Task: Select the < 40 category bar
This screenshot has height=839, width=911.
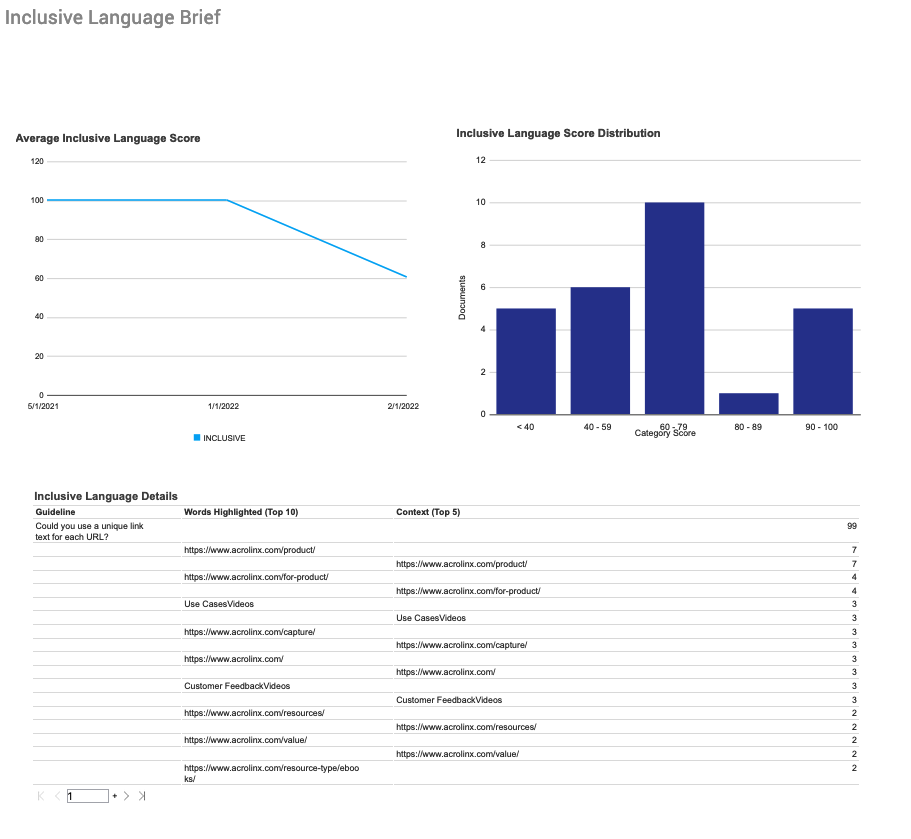Action: [525, 360]
